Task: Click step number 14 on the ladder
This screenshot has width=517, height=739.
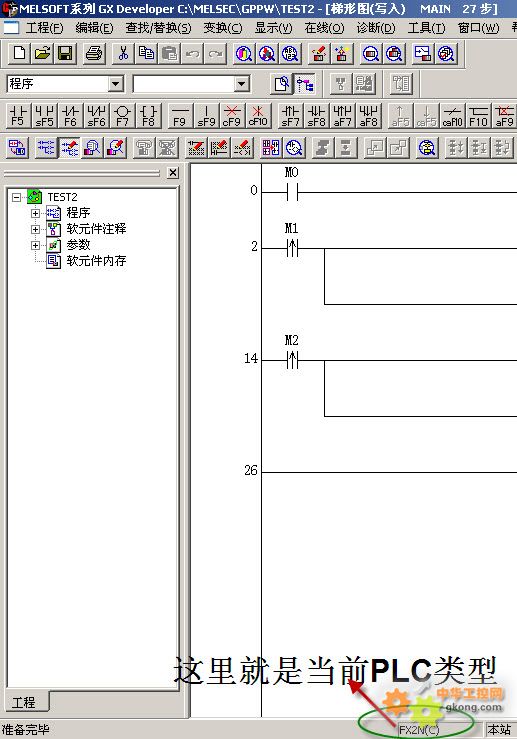Action: pyautogui.click(x=251, y=359)
